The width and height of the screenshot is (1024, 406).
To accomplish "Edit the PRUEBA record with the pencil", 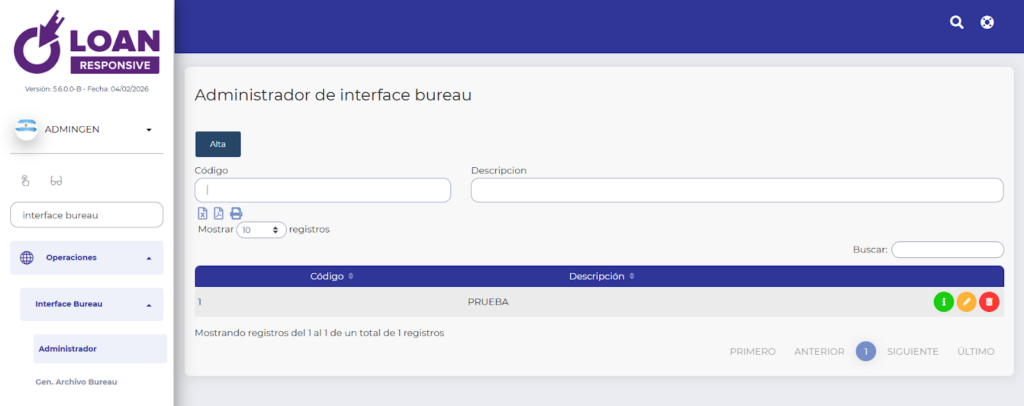I will tap(966, 302).
